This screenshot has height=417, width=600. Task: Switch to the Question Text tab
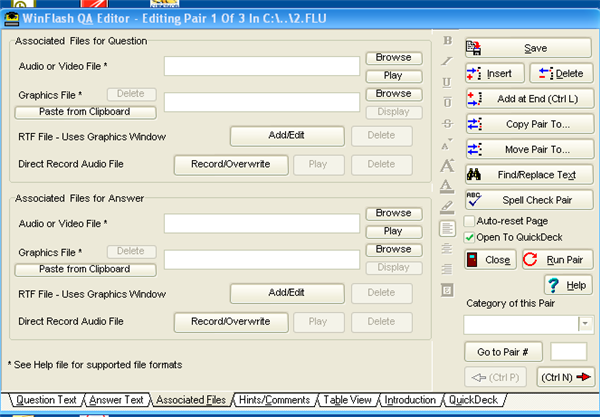pyautogui.click(x=46, y=400)
